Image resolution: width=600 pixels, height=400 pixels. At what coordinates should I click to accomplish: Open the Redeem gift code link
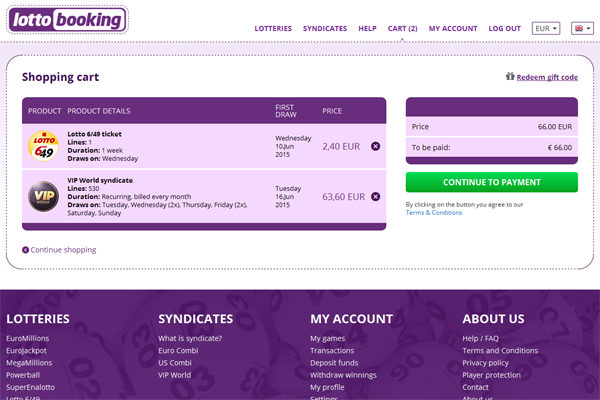(x=547, y=77)
